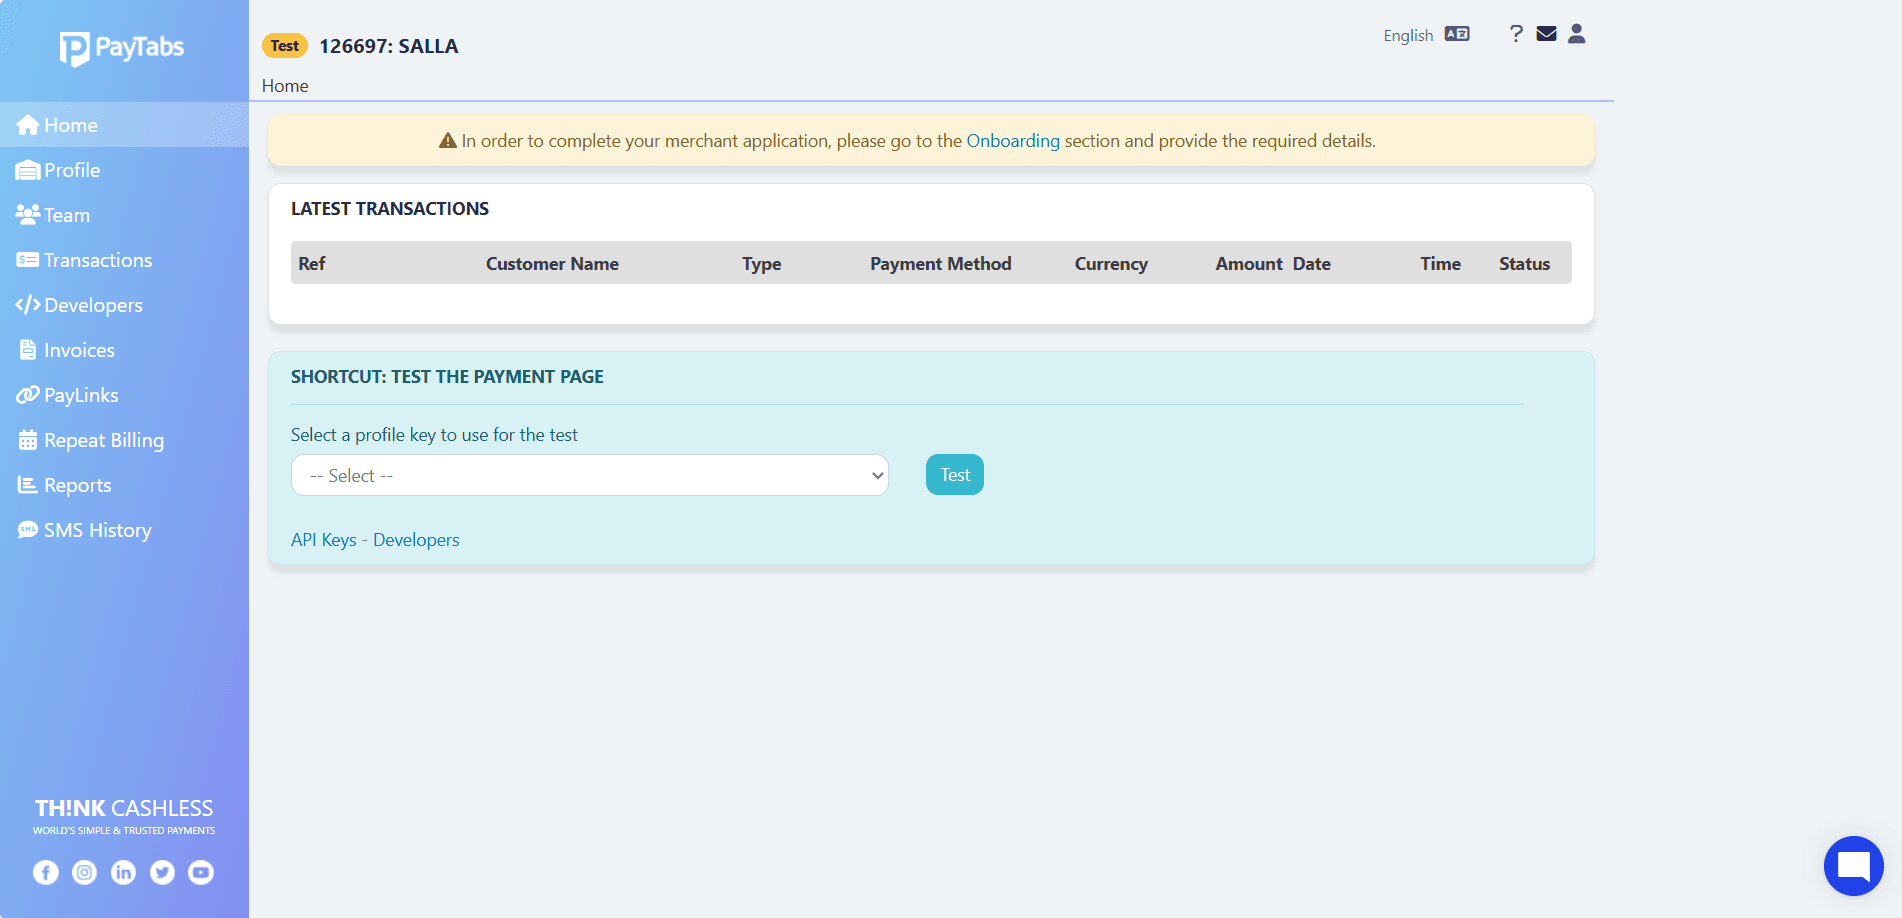Image resolution: width=1902 pixels, height=918 pixels.
Task: Open PayLinks from the sidebar
Action: click(x=81, y=395)
